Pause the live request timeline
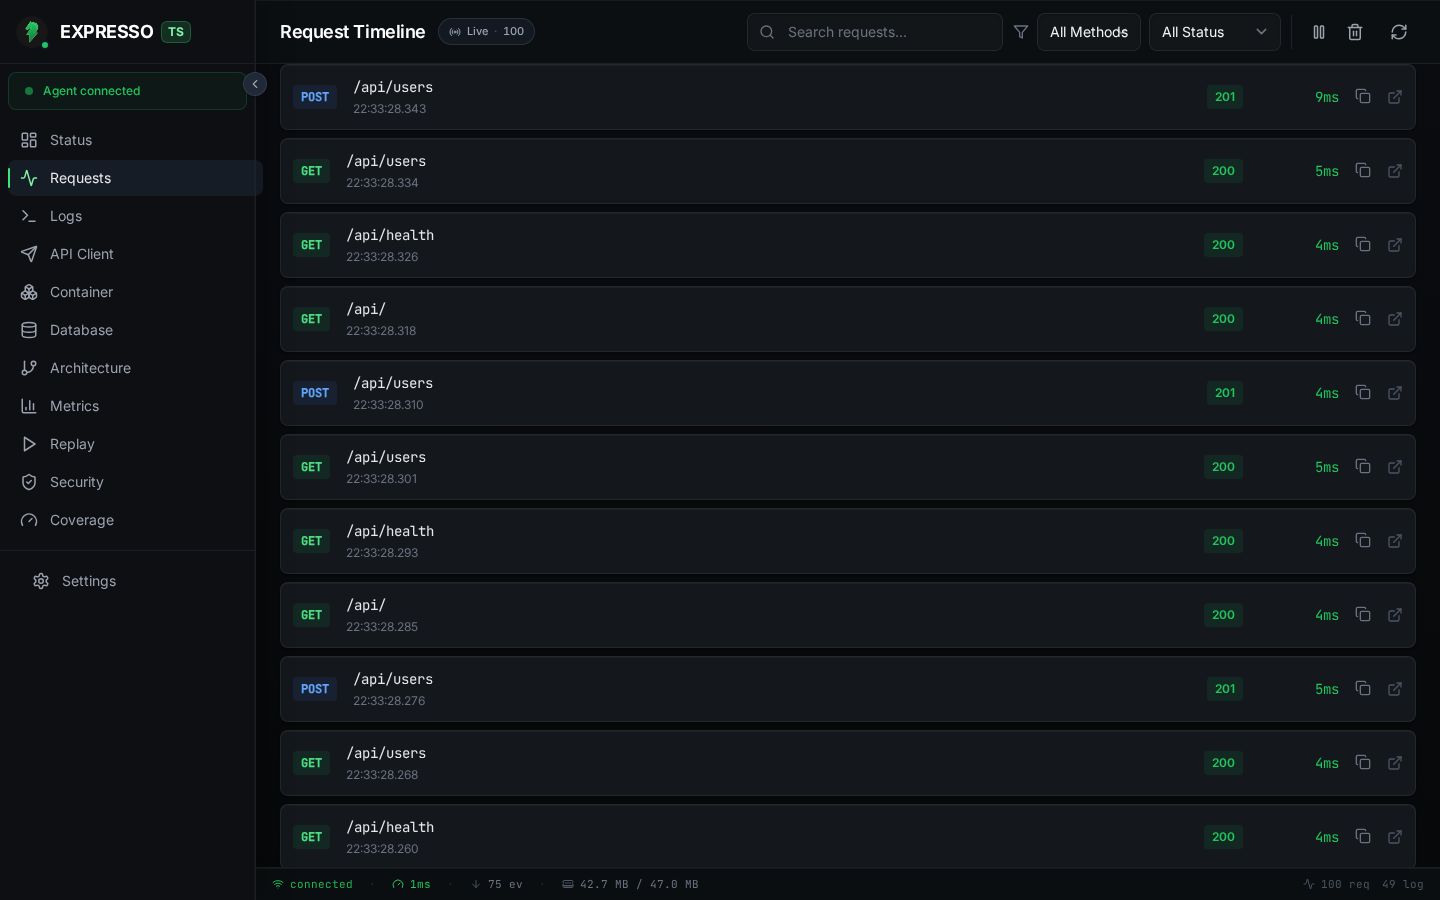 pyautogui.click(x=1319, y=32)
